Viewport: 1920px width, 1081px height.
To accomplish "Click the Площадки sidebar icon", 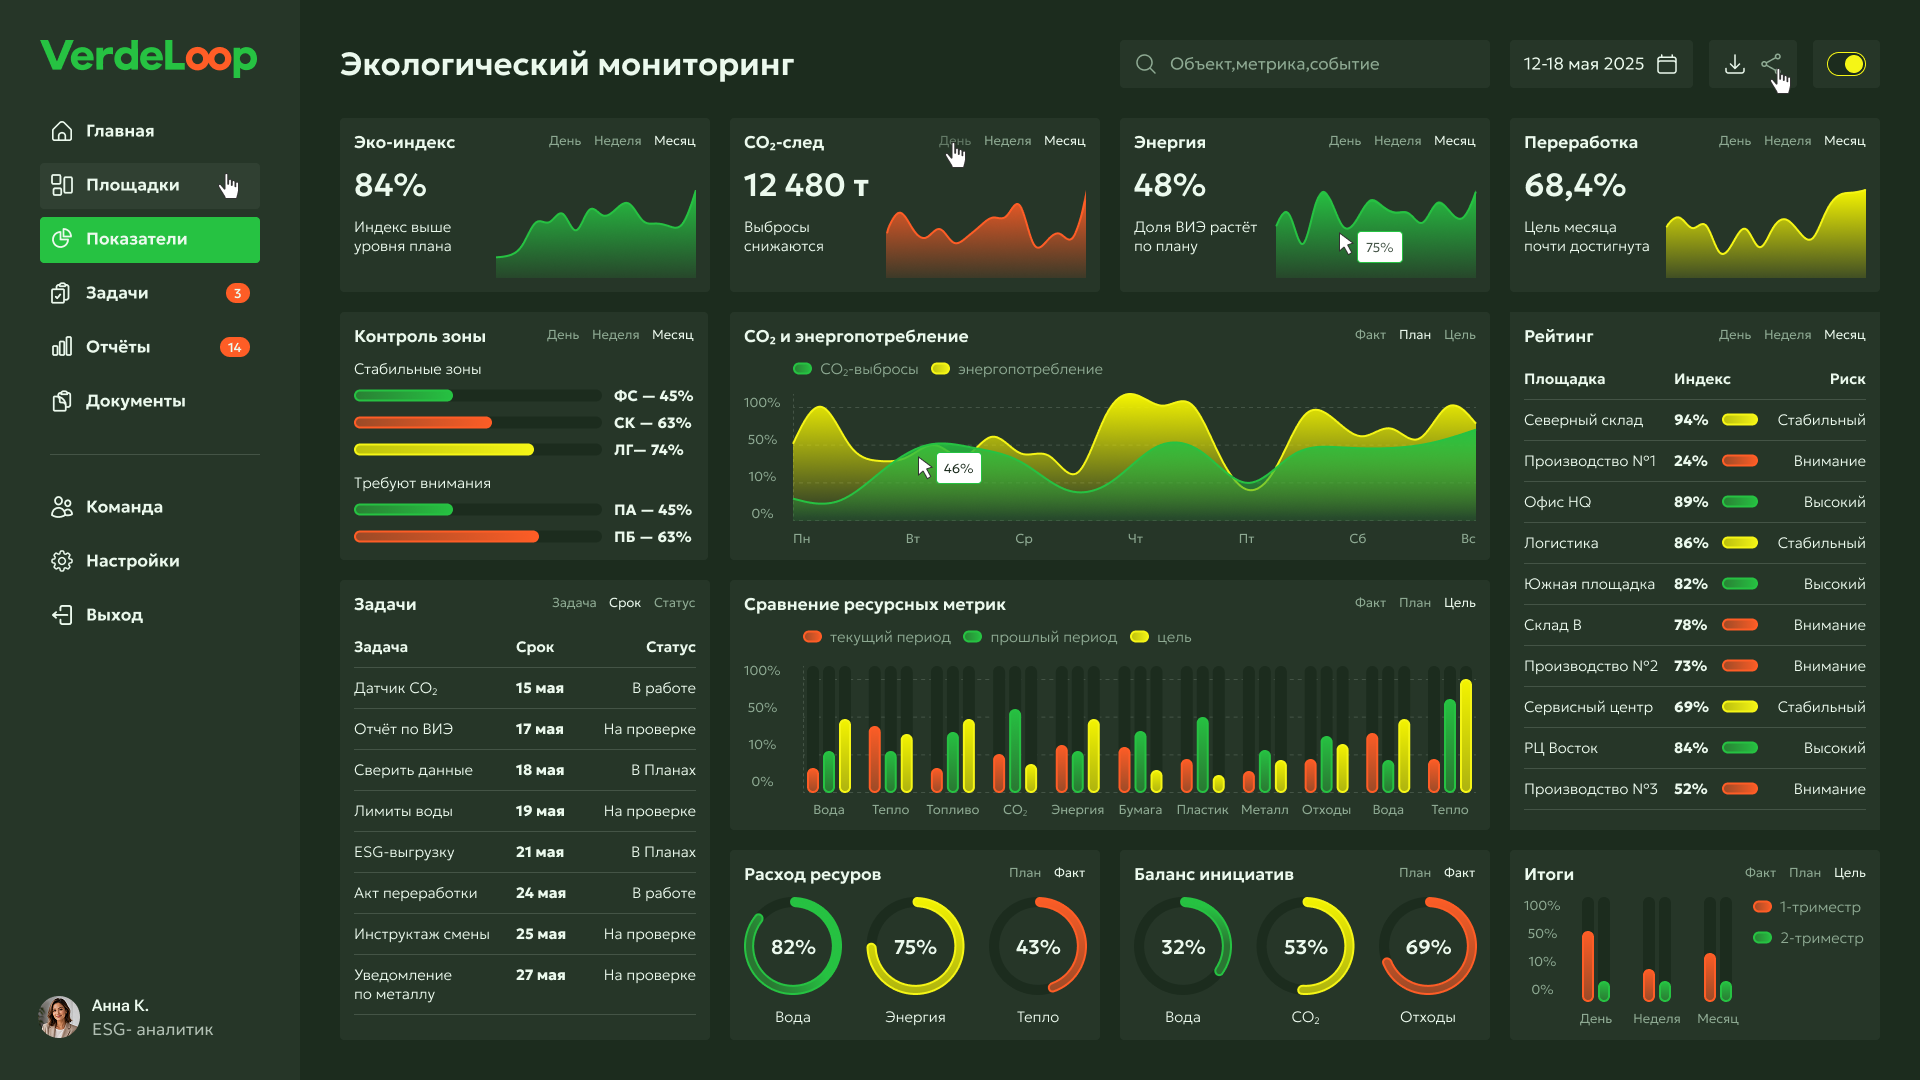I will [62, 185].
